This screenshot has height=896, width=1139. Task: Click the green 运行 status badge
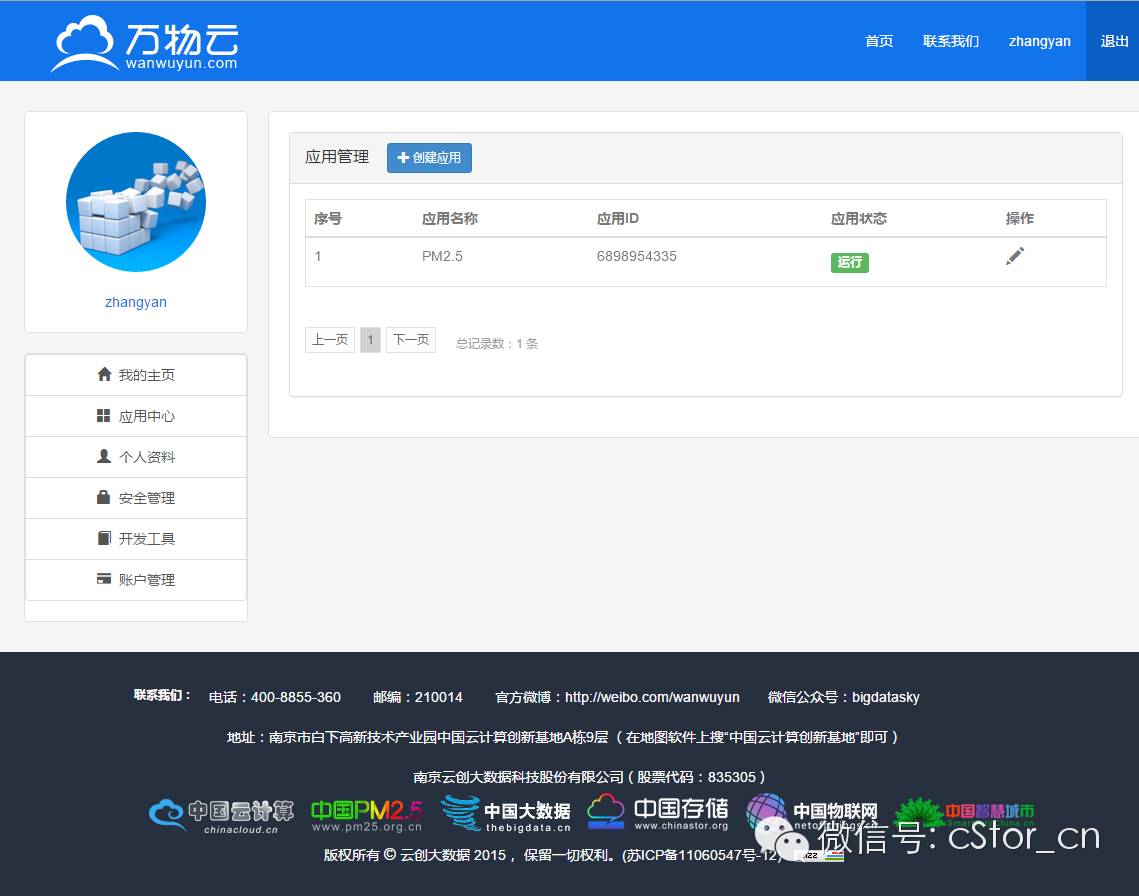tap(849, 262)
